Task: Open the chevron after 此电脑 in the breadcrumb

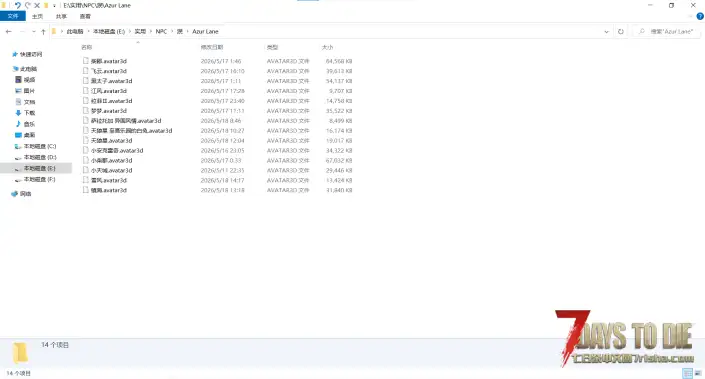Action: click(88, 31)
